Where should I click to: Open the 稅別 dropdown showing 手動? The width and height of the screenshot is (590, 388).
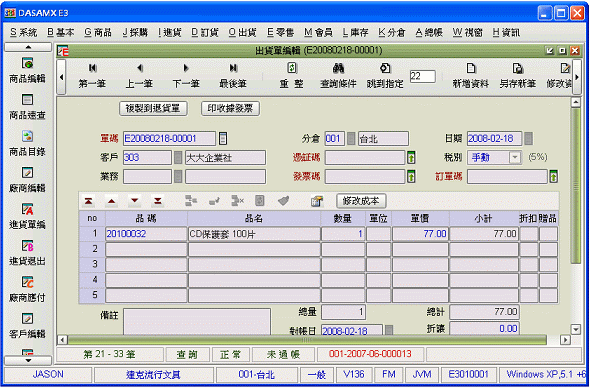tap(515, 157)
